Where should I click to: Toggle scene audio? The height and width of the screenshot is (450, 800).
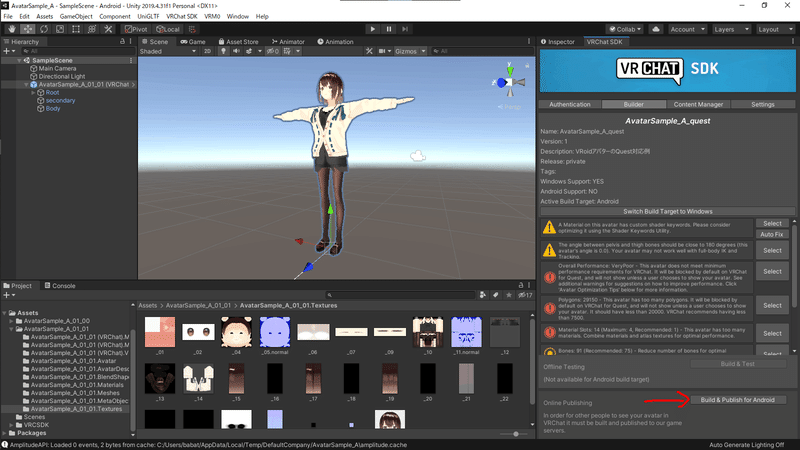(236, 51)
